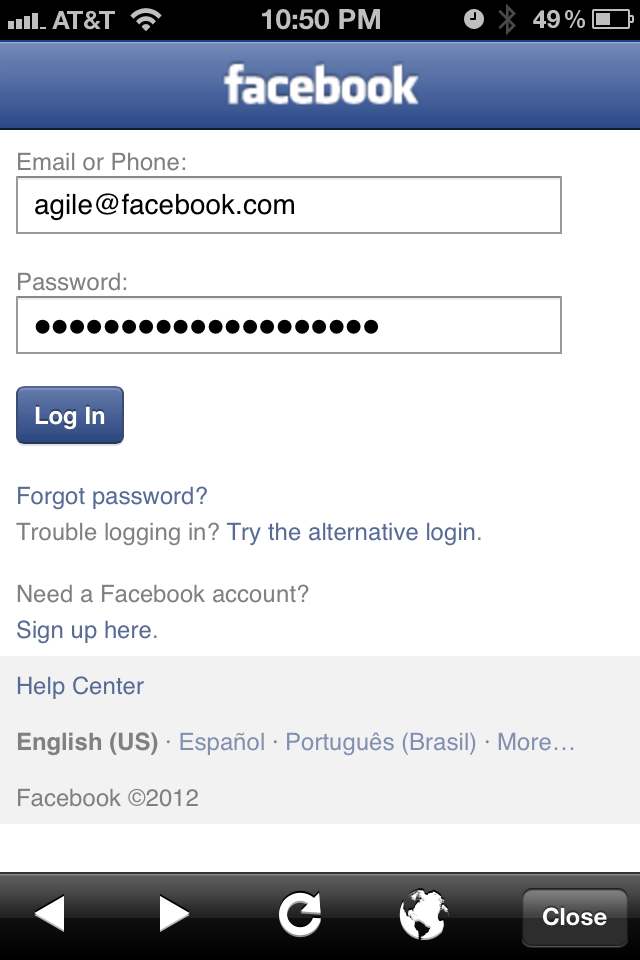This screenshot has height=960, width=640.
Task: Open the Sign up here link
Action: 86,630
